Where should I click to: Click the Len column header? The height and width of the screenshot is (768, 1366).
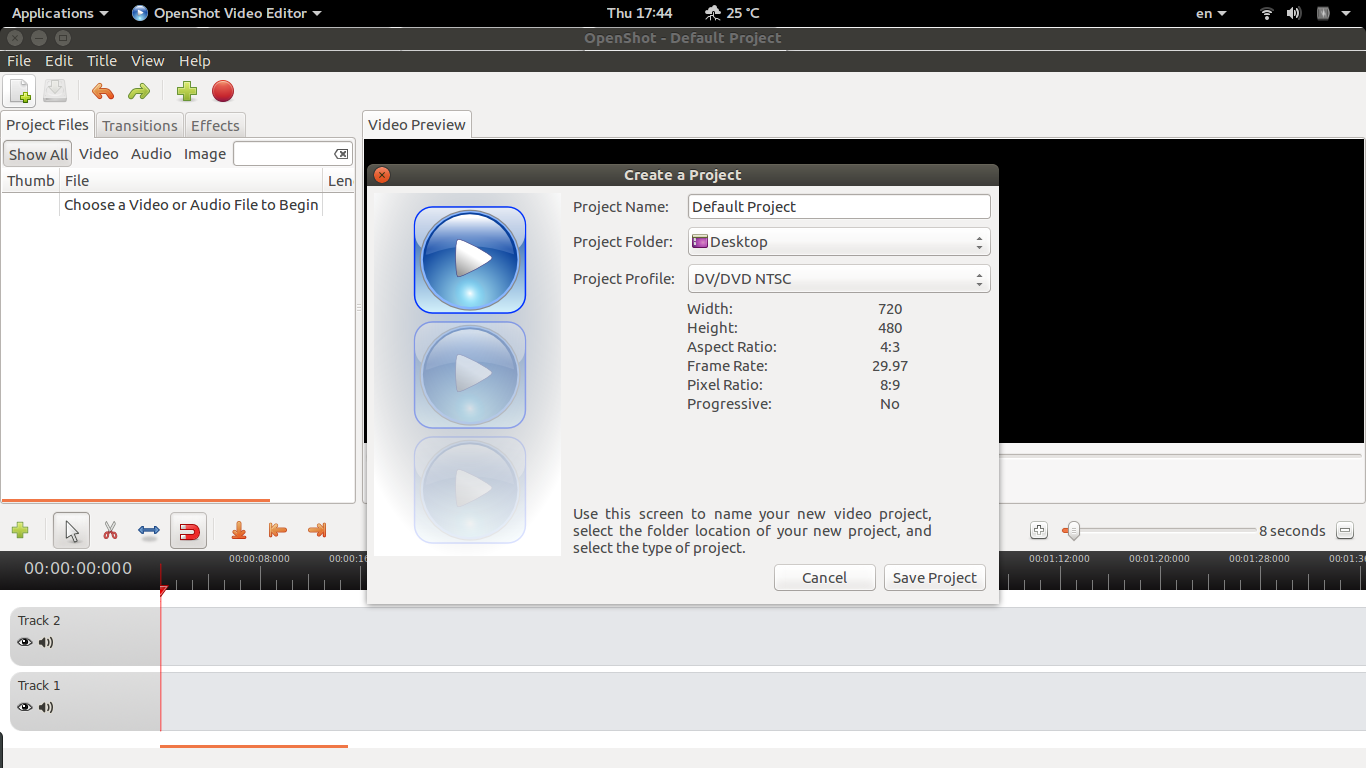pos(340,181)
